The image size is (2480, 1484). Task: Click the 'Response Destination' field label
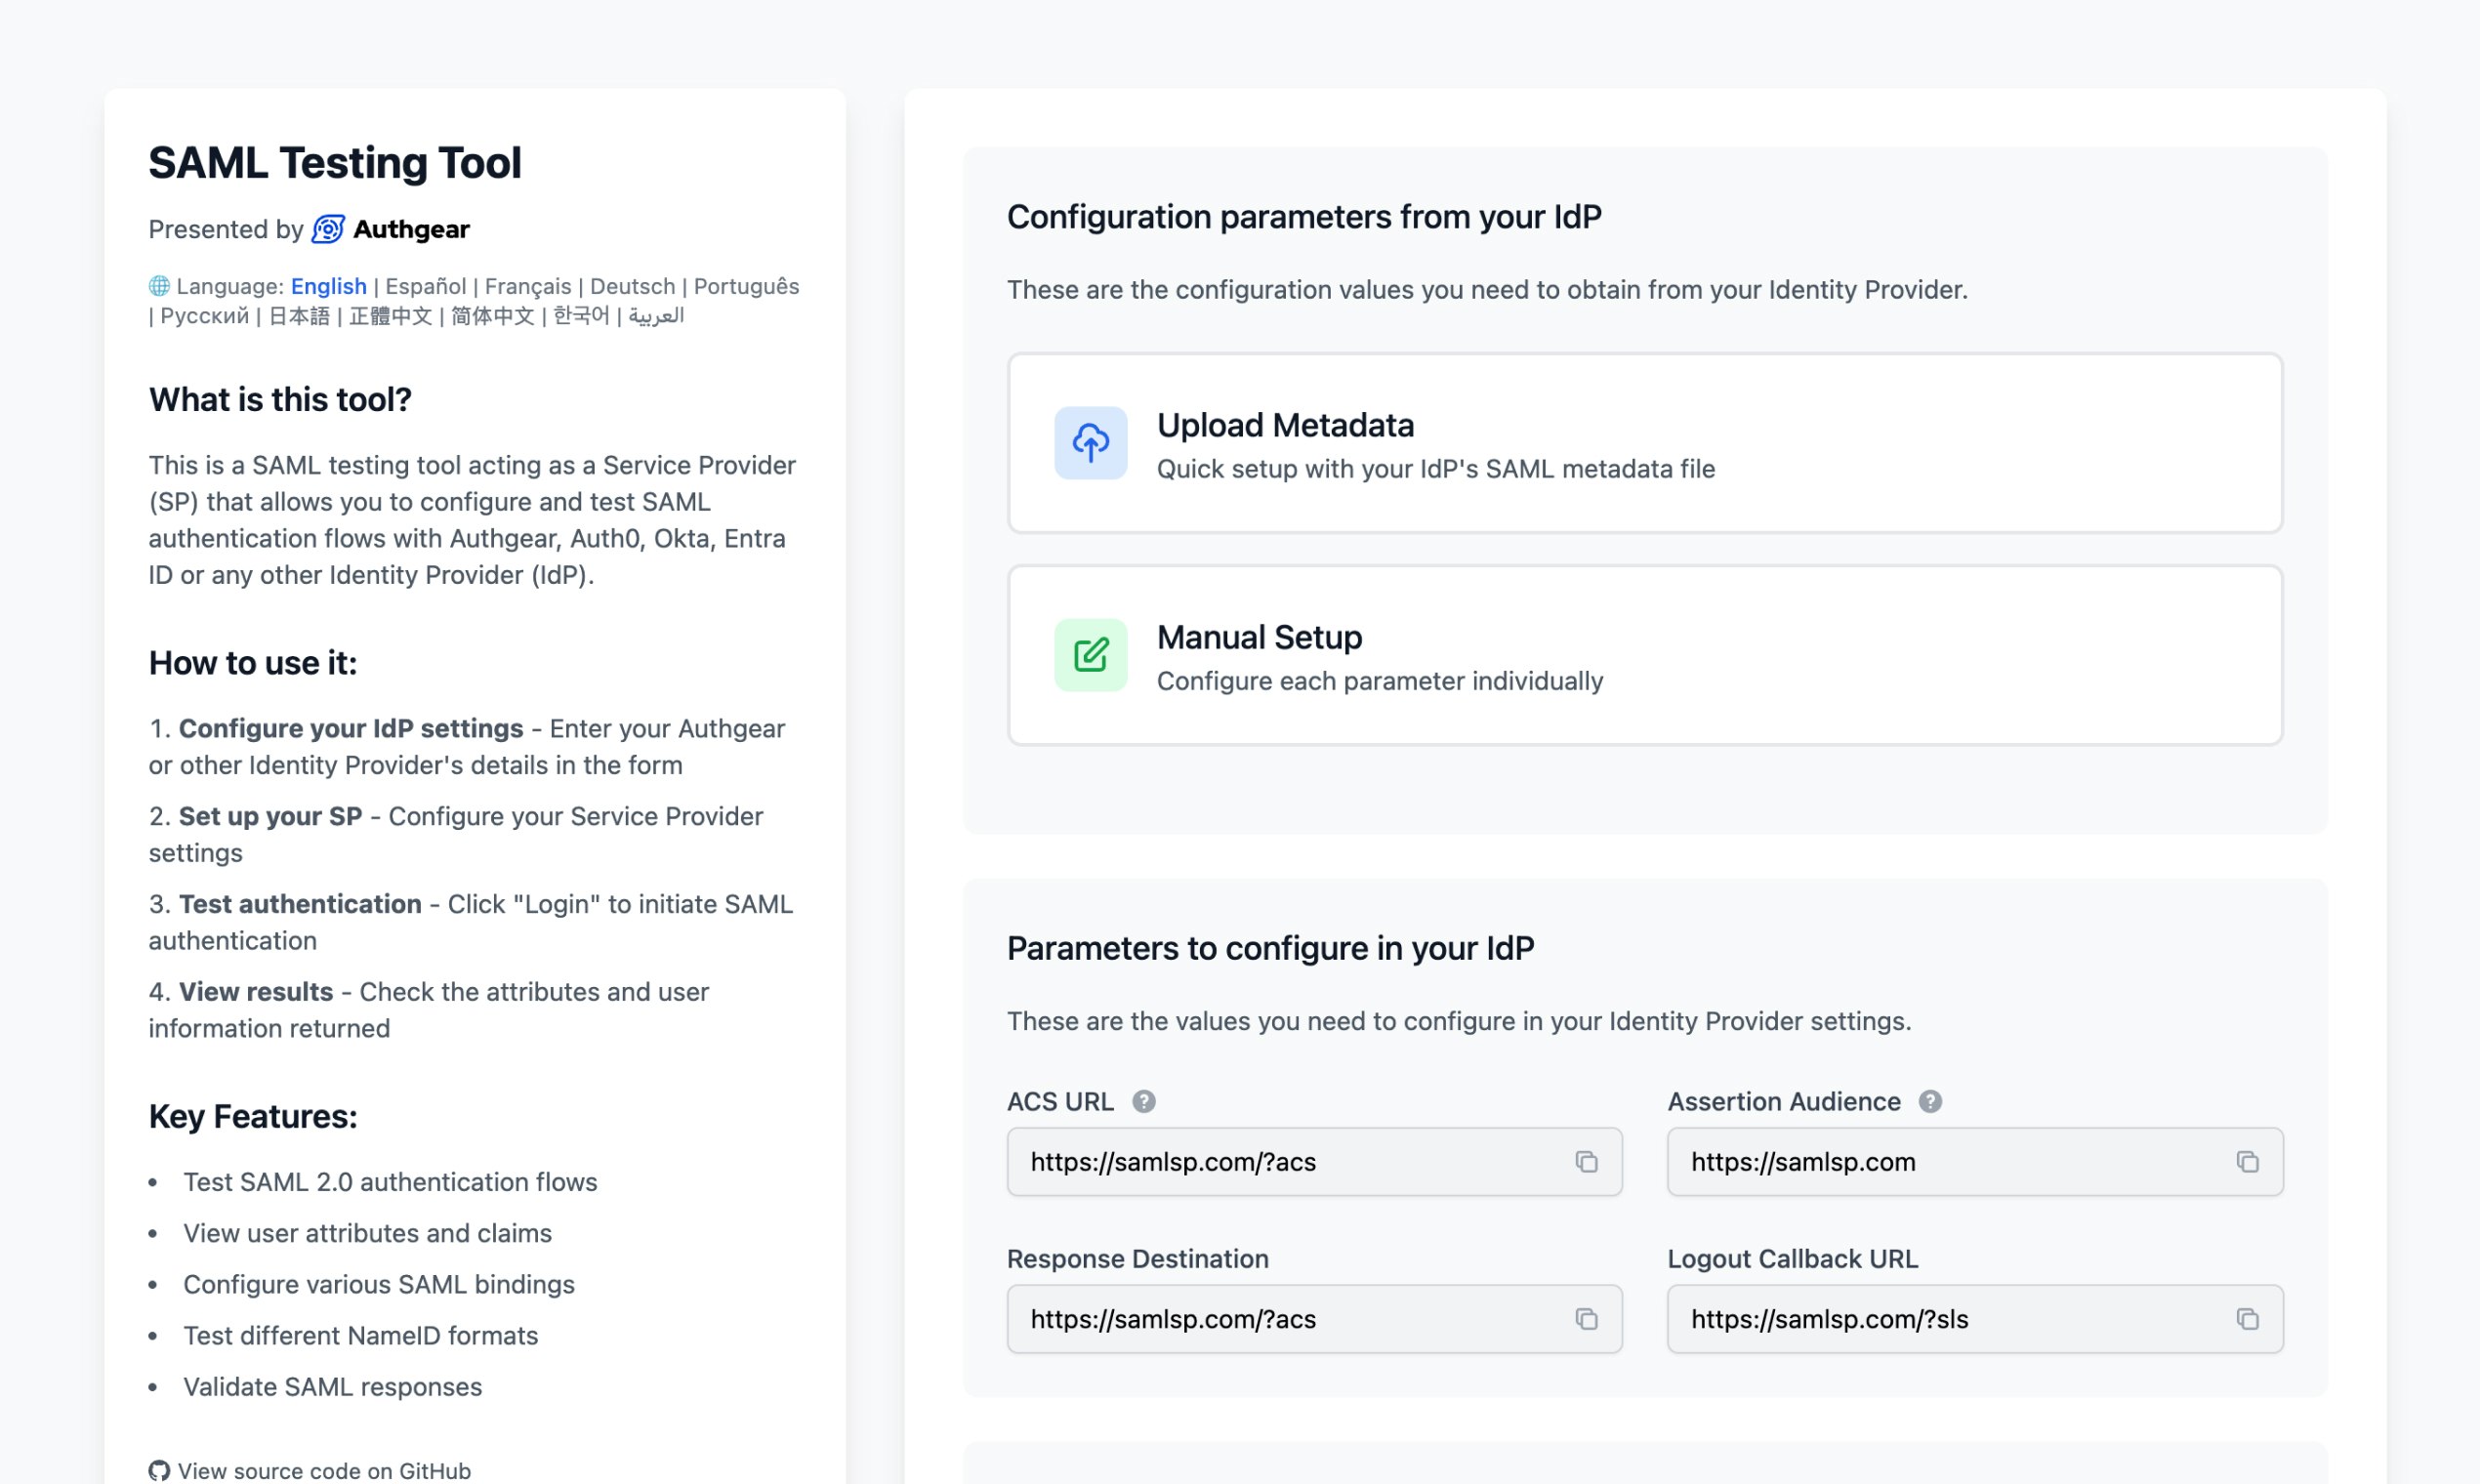(1137, 1258)
